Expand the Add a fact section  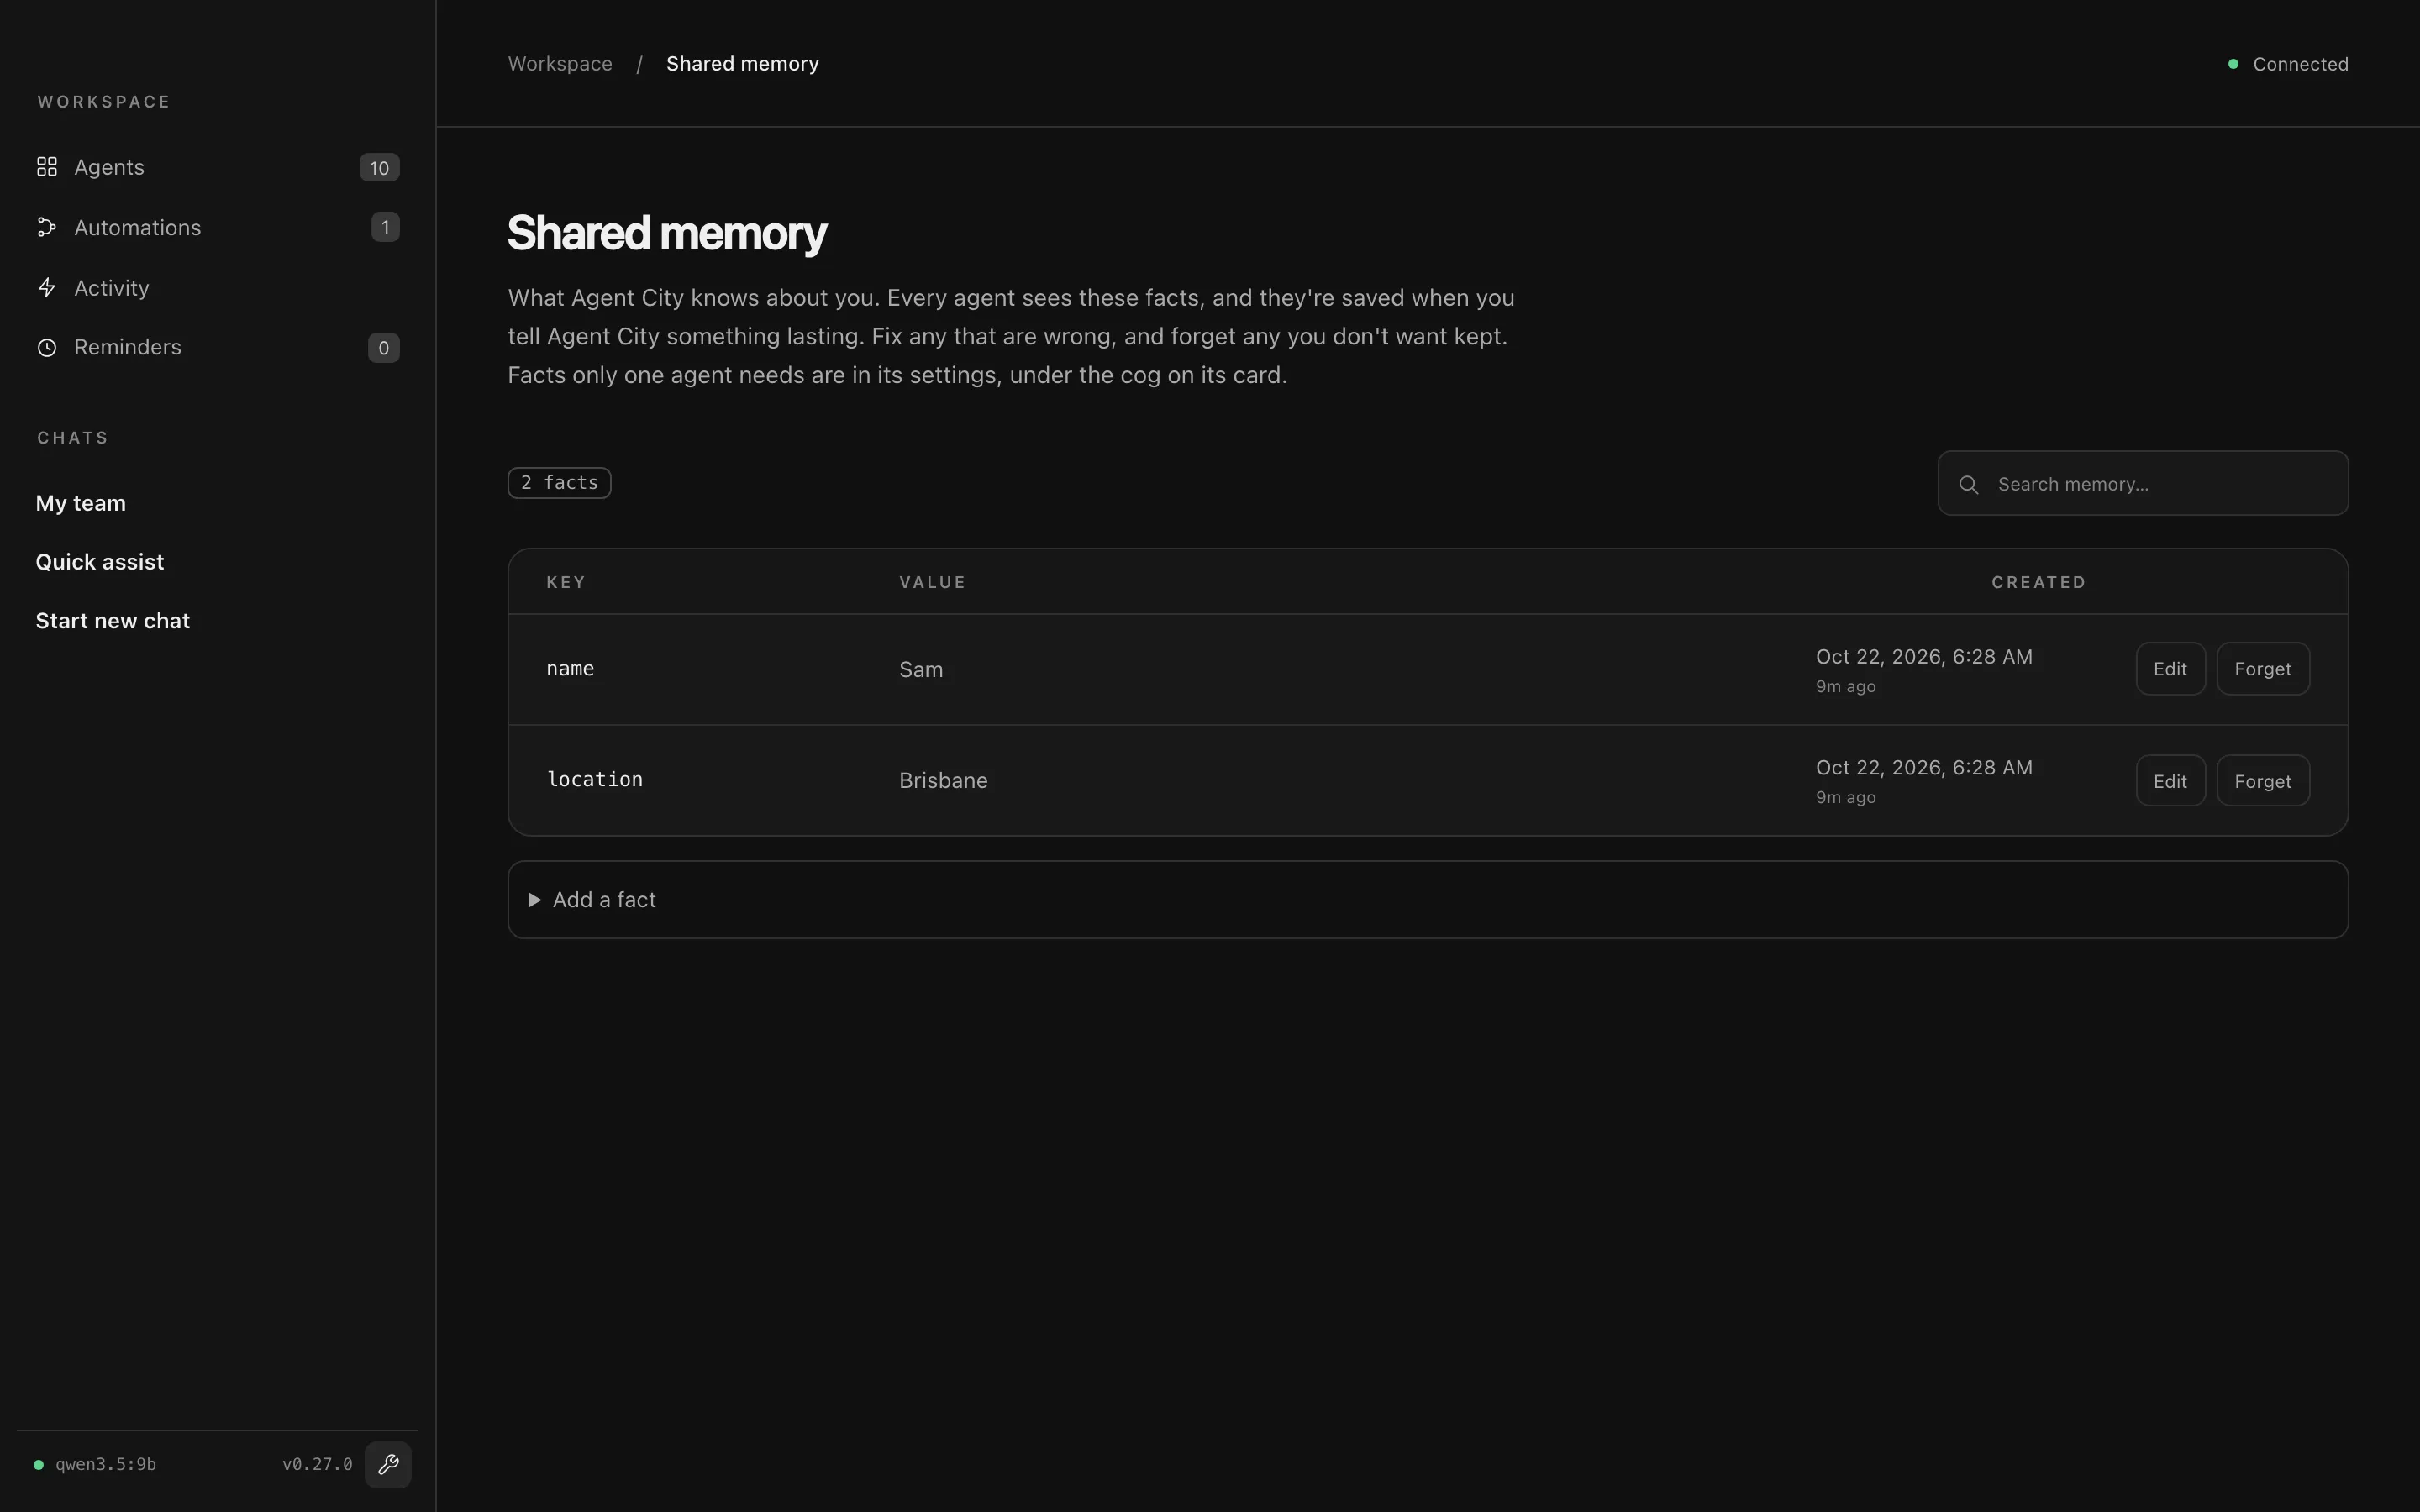coord(1427,900)
